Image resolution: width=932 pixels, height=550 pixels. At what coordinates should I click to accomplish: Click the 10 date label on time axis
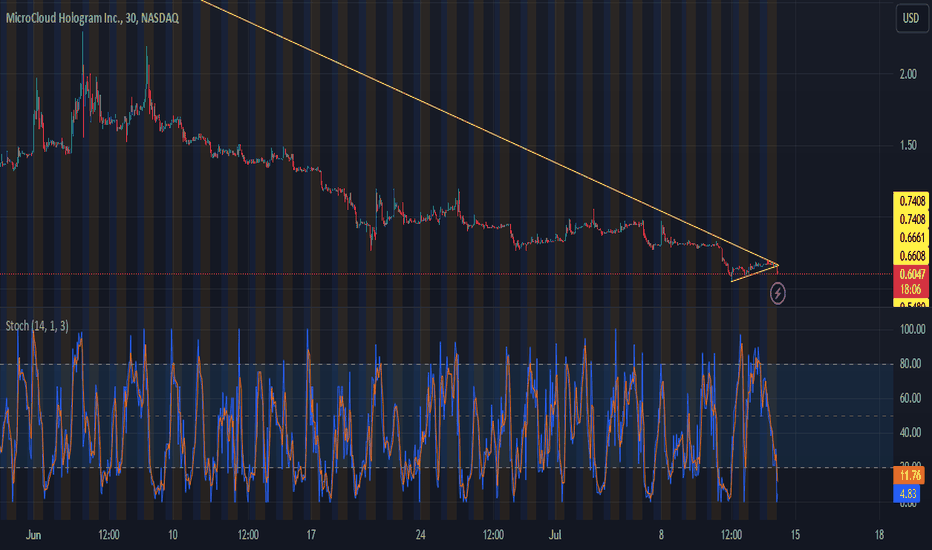(172, 535)
